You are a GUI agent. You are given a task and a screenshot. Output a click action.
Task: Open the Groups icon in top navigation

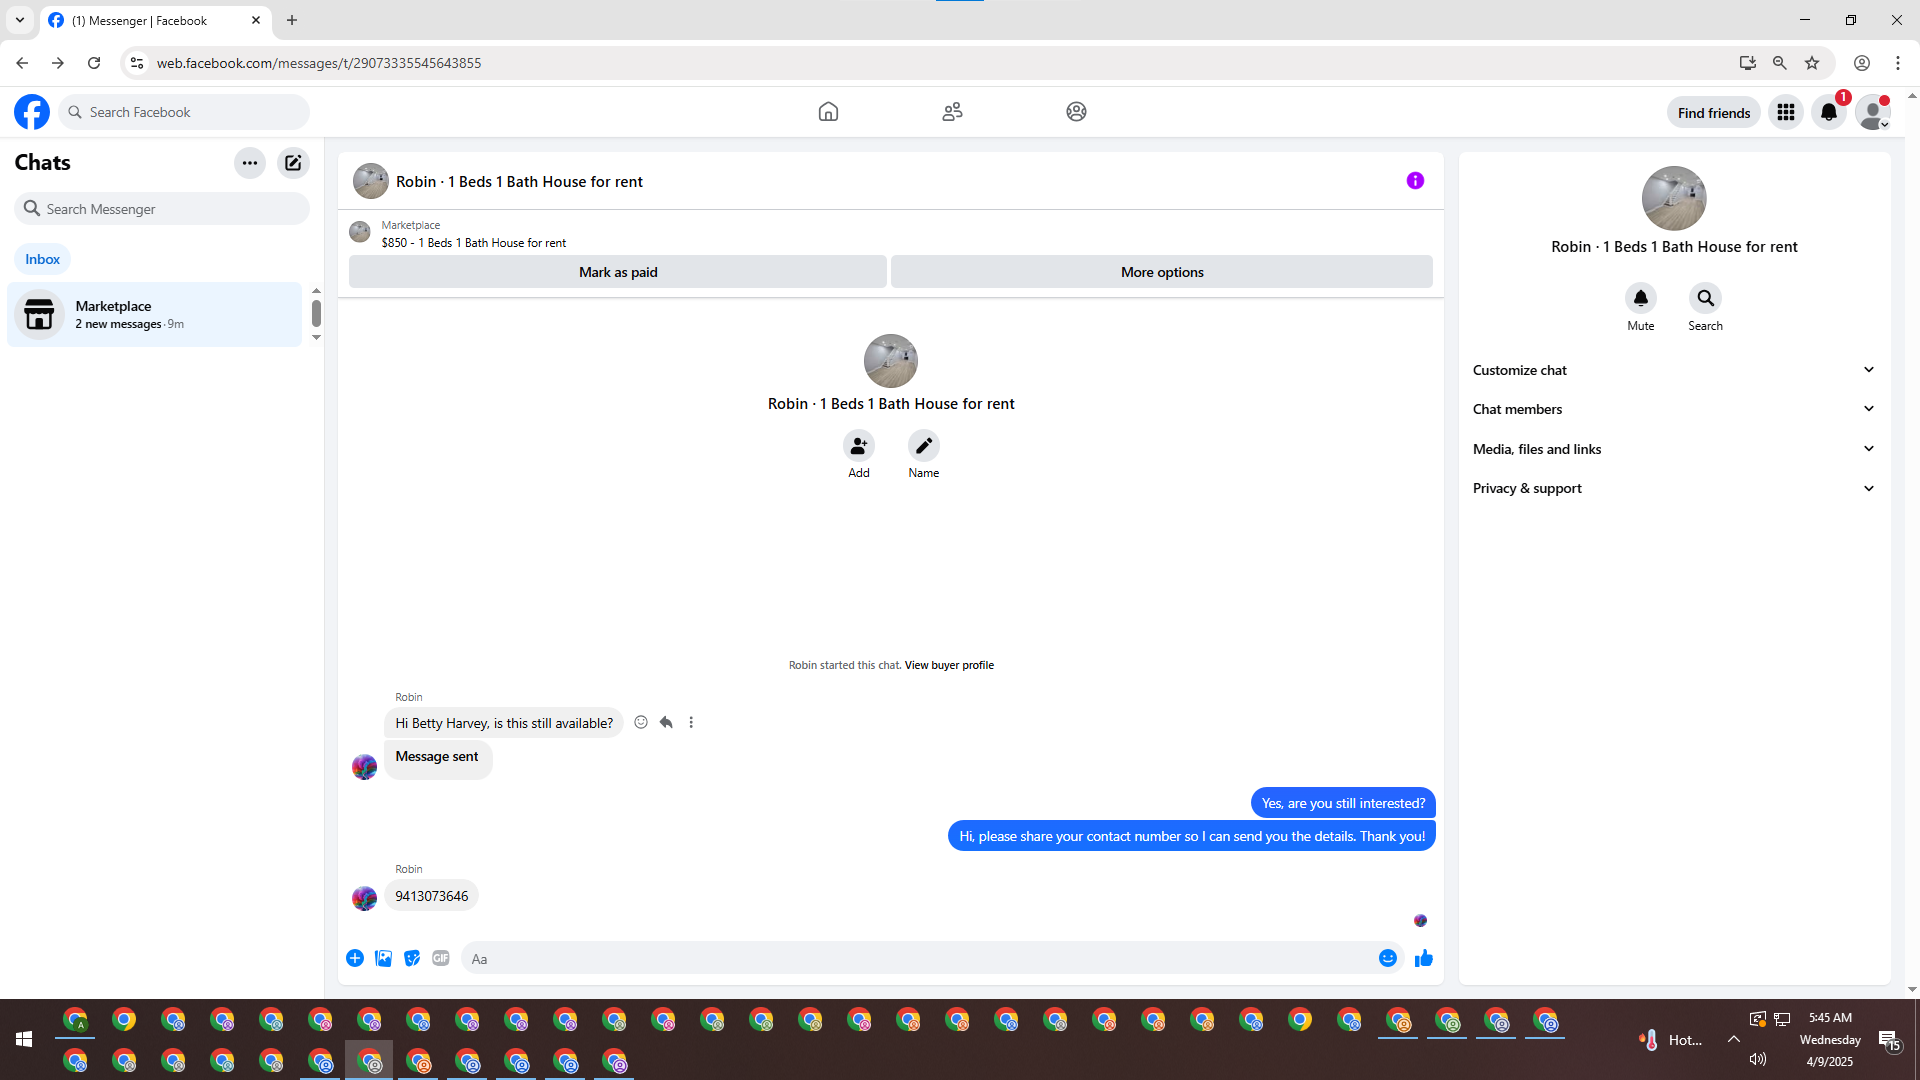(1076, 112)
